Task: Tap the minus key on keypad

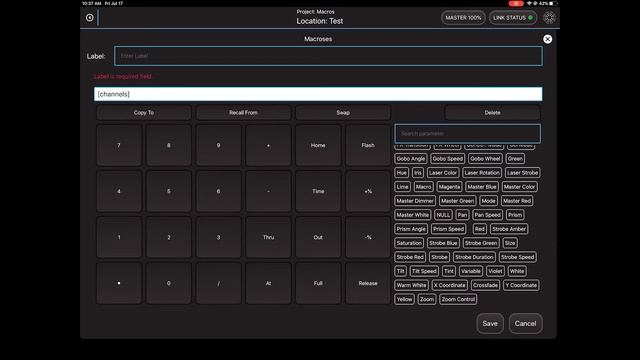Action: (x=268, y=191)
